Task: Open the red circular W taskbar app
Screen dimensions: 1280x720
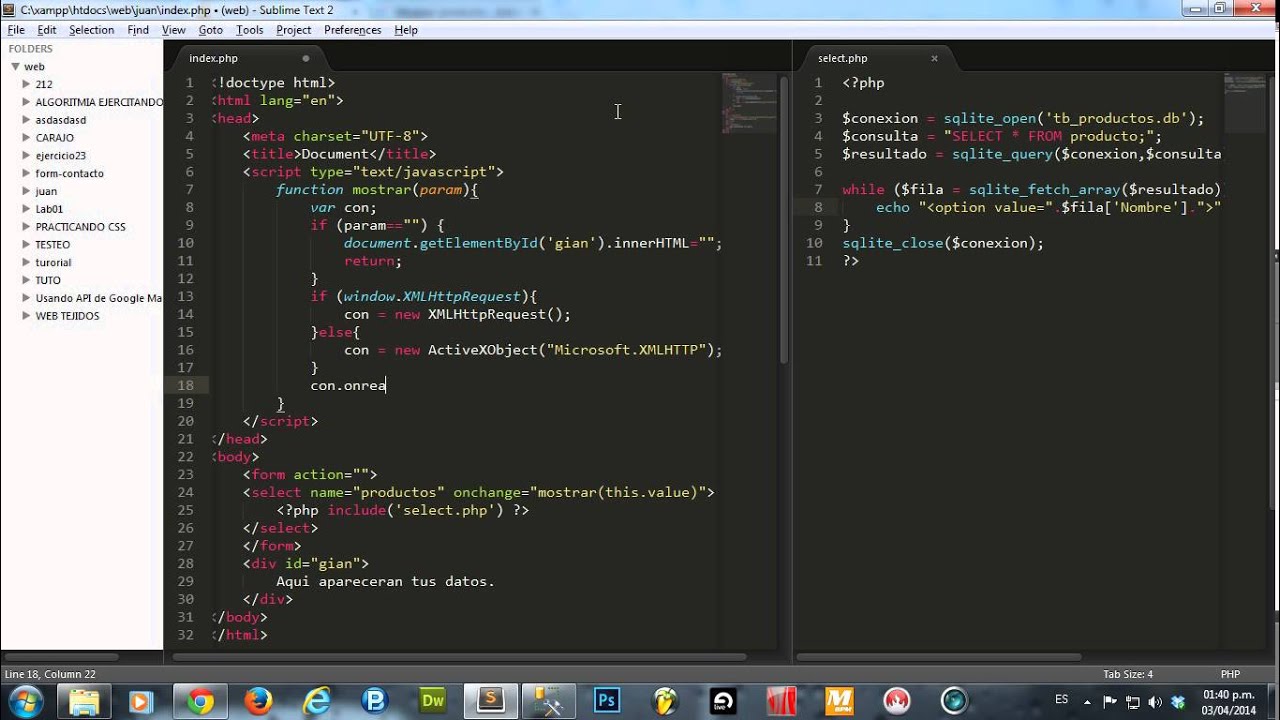Action: (897, 700)
